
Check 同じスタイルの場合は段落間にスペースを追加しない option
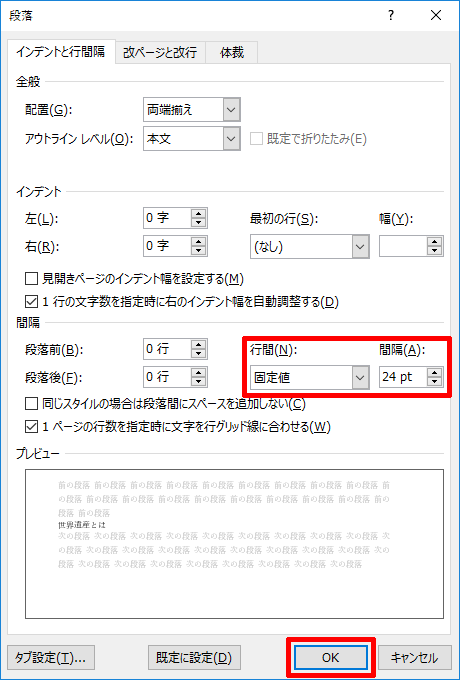(x=31, y=404)
